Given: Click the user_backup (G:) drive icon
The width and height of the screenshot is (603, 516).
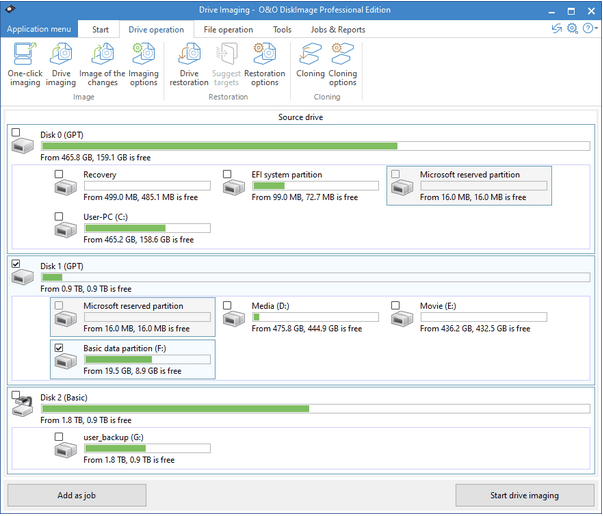Looking at the screenshot, I should pyautogui.click(x=65, y=450).
